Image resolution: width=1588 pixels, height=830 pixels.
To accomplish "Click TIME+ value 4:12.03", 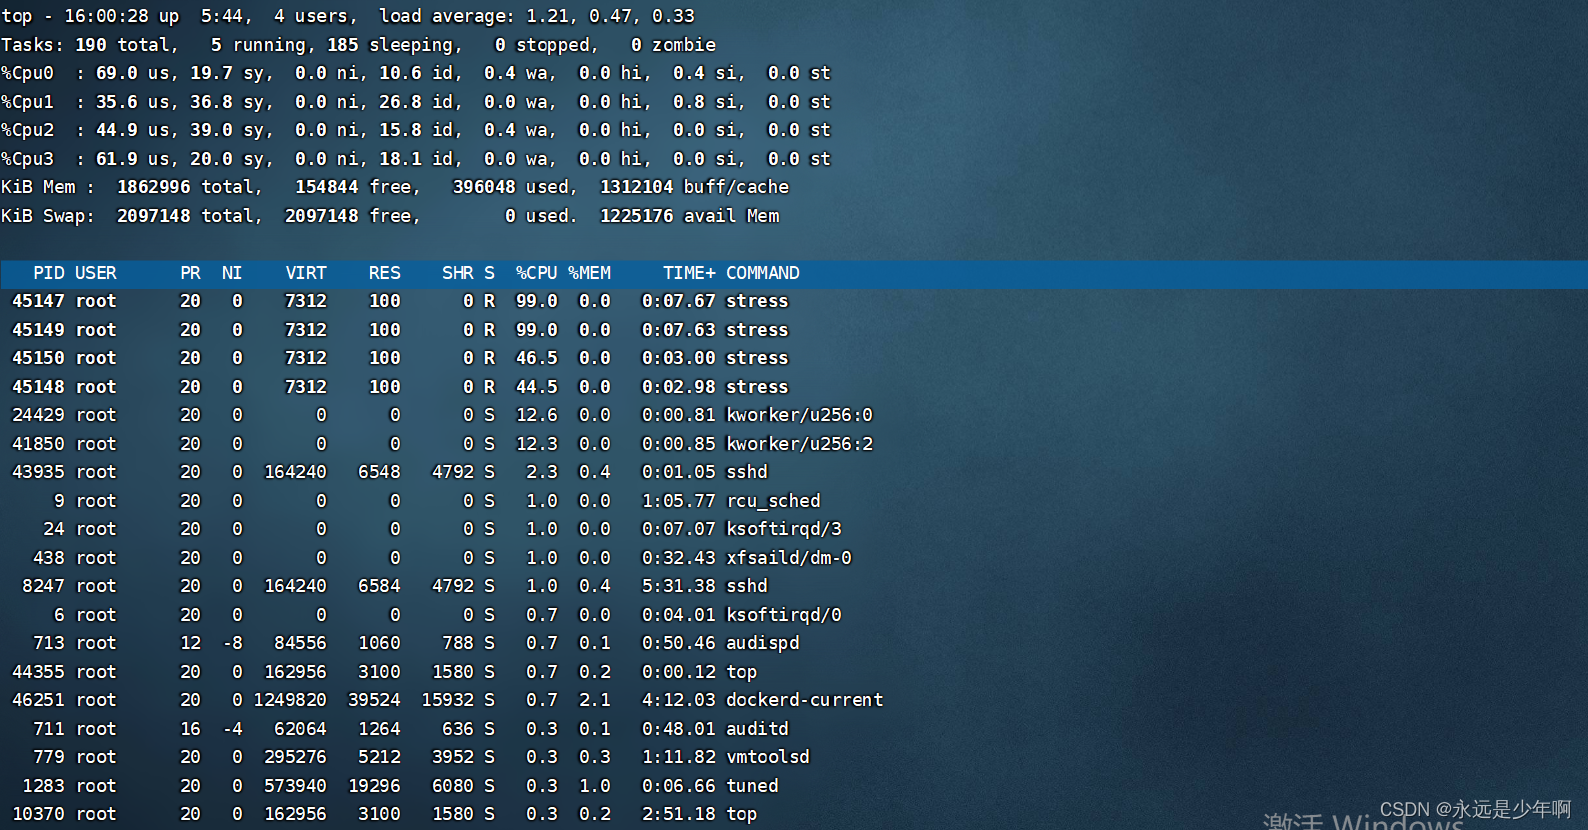I will click(679, 700).
